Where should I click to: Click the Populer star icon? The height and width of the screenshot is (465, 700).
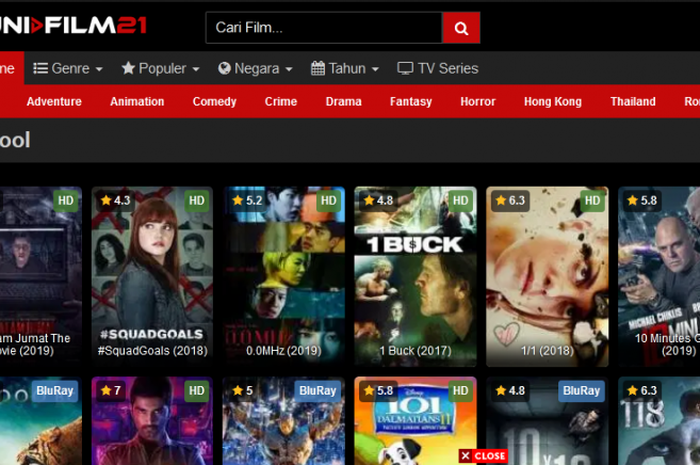(128, 68)
